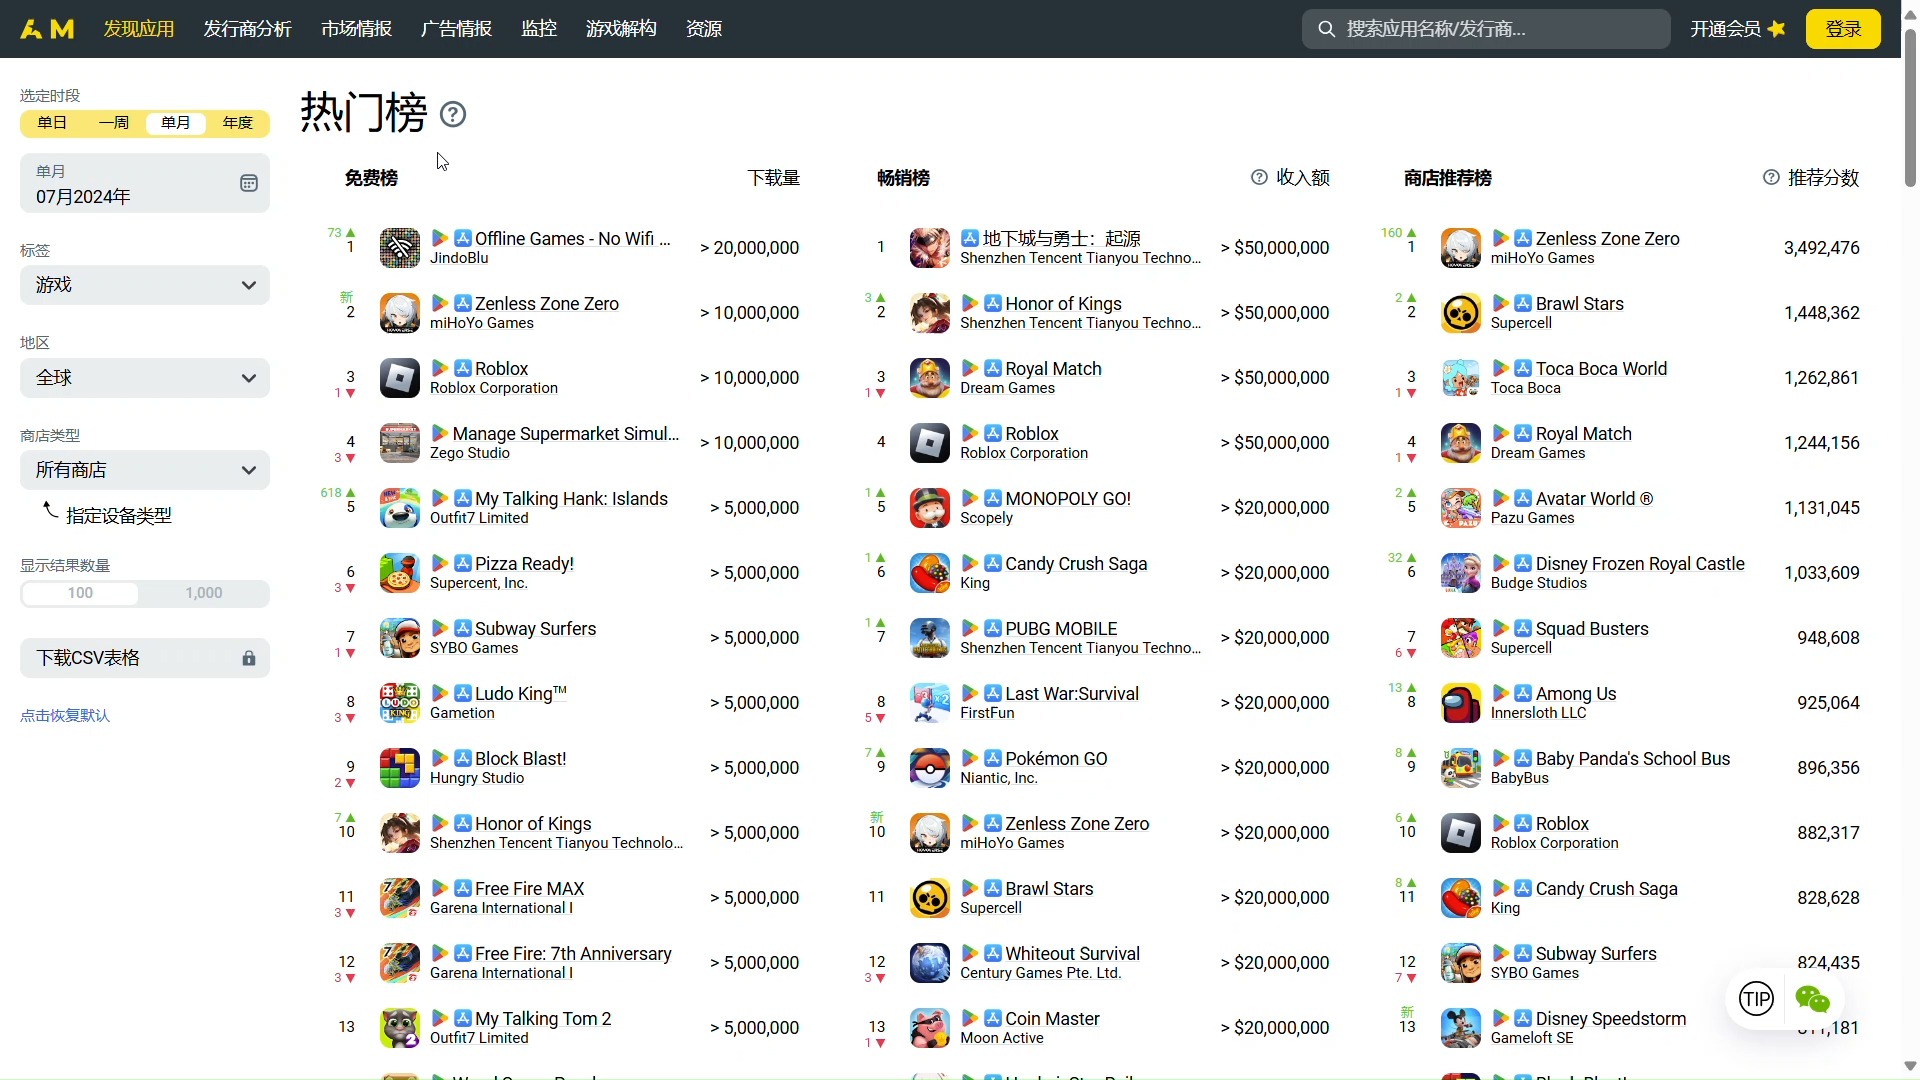Image resolution: width=1920 pixels, height=1080 pixels.
Task: Click Google Play icon beside Pizza Ready!
Action: tap(440, 563)
